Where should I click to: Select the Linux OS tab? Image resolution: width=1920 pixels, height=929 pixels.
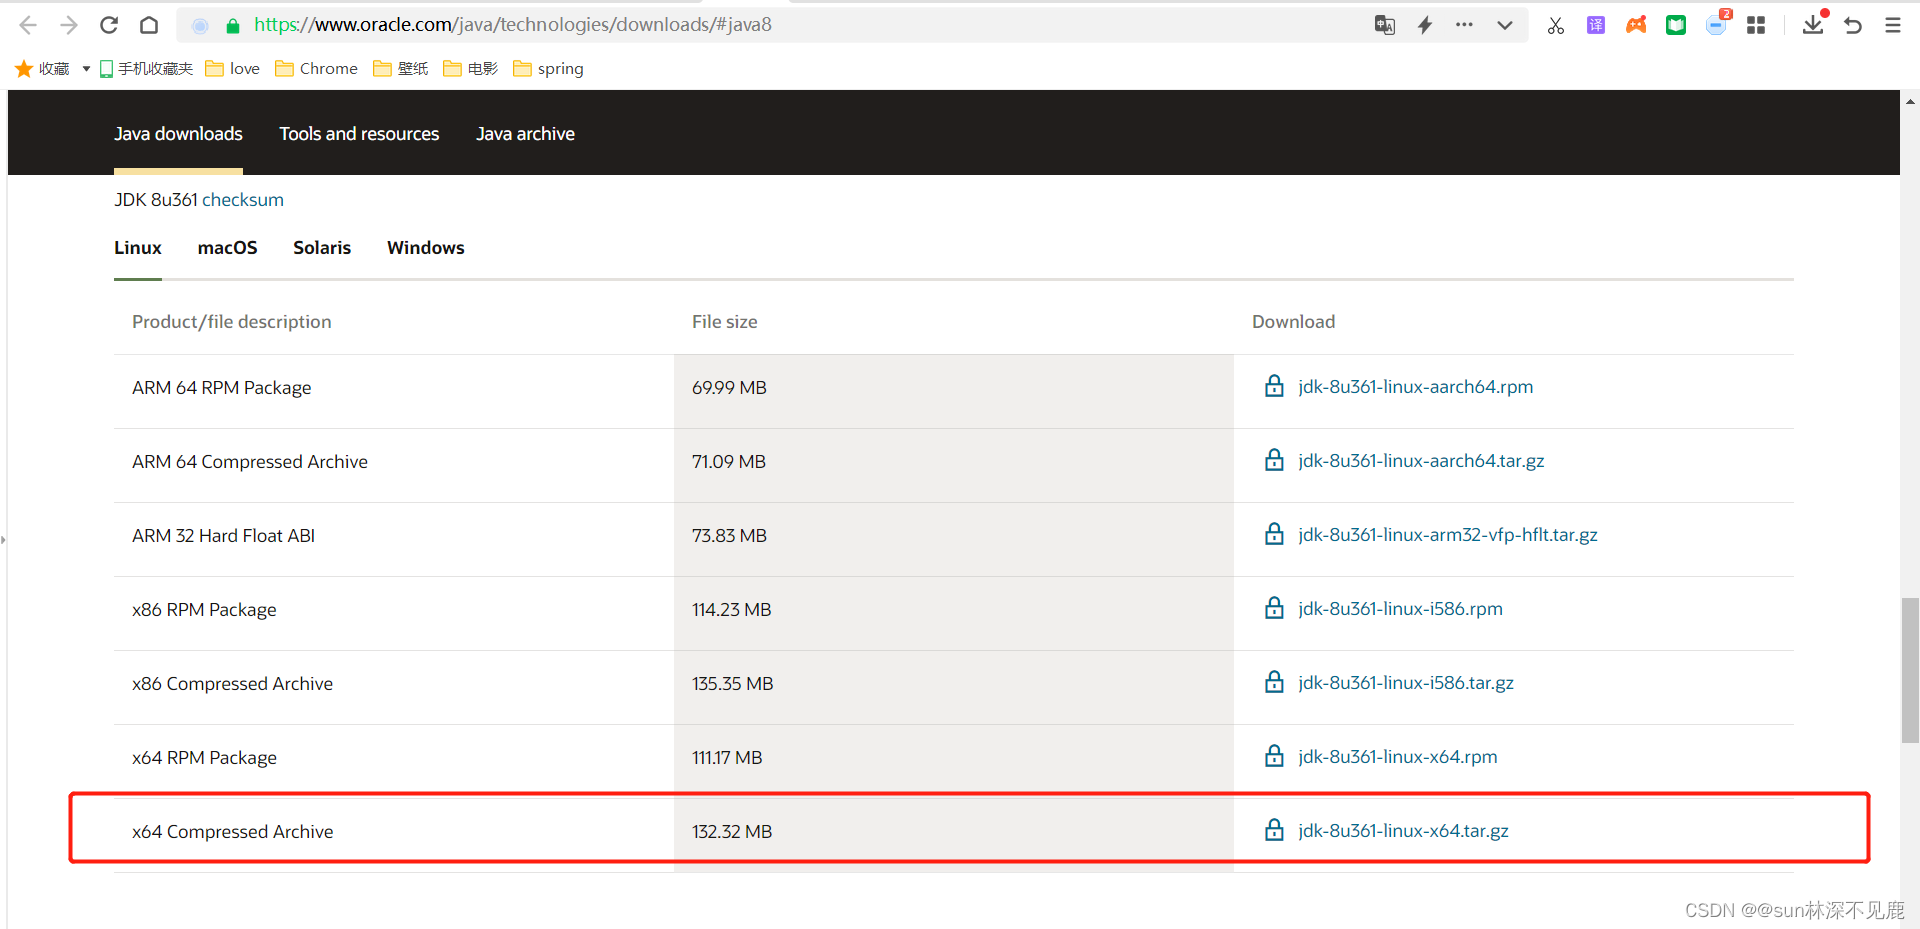(x=138, y=248)
